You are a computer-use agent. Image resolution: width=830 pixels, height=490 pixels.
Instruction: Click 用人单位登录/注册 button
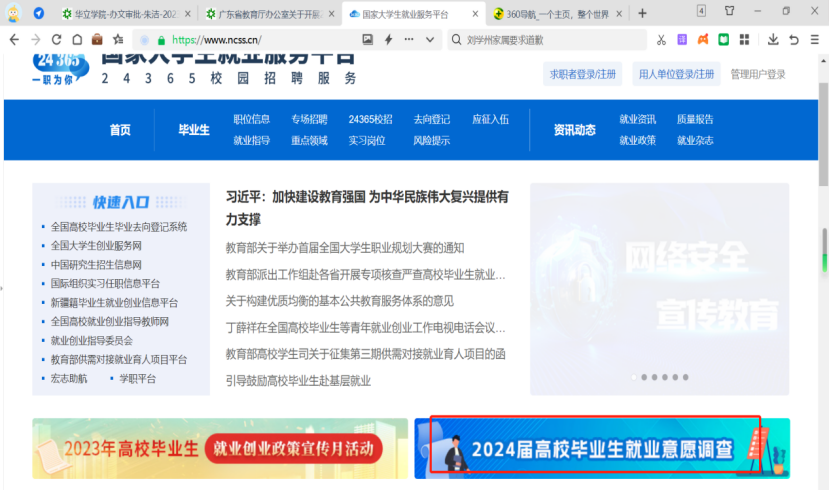[x=677, y=75]
